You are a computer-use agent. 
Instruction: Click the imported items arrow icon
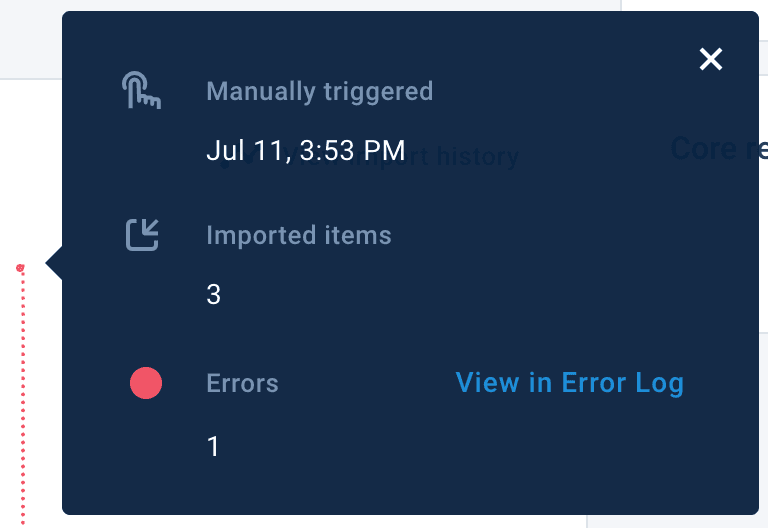pos(142,234)
